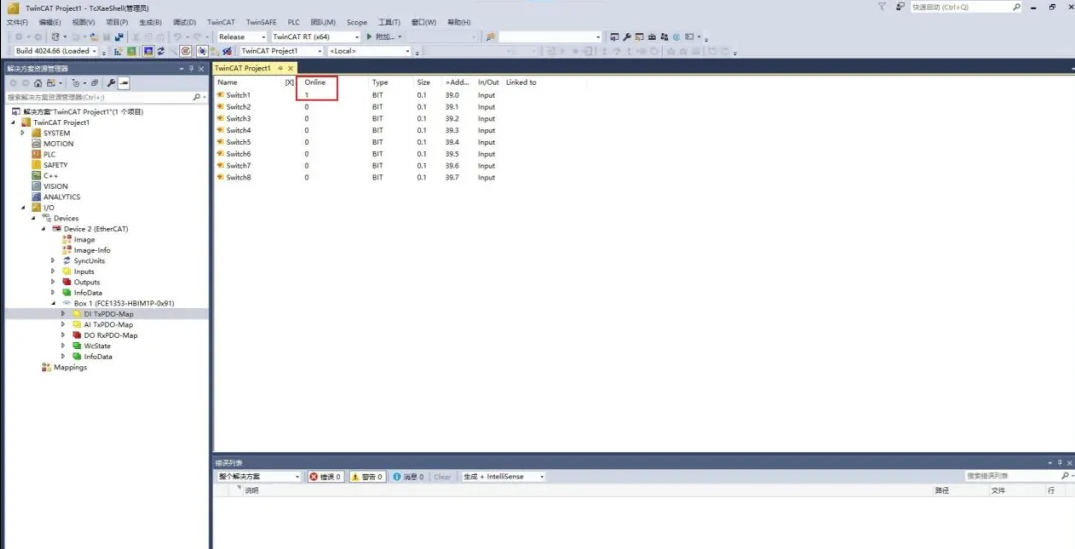
Task: Expand DO RxPDO-Map node
Action: coord(63,335)
